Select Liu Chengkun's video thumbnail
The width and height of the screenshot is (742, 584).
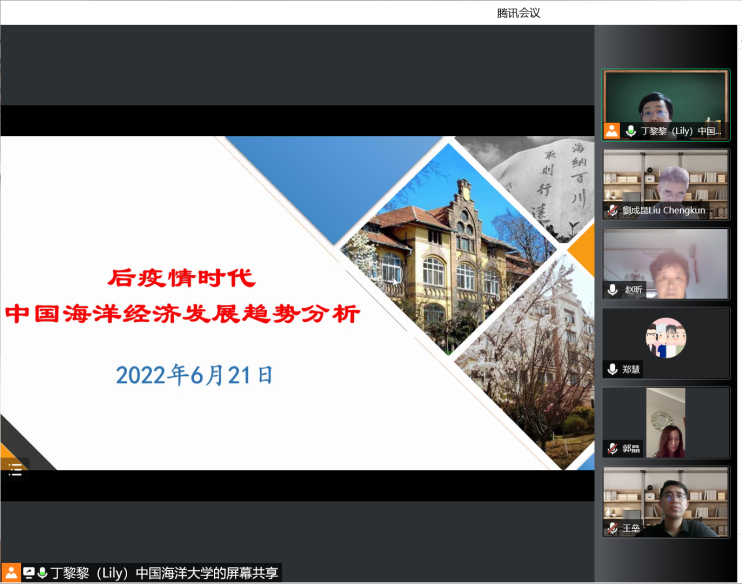click(666, 178)
